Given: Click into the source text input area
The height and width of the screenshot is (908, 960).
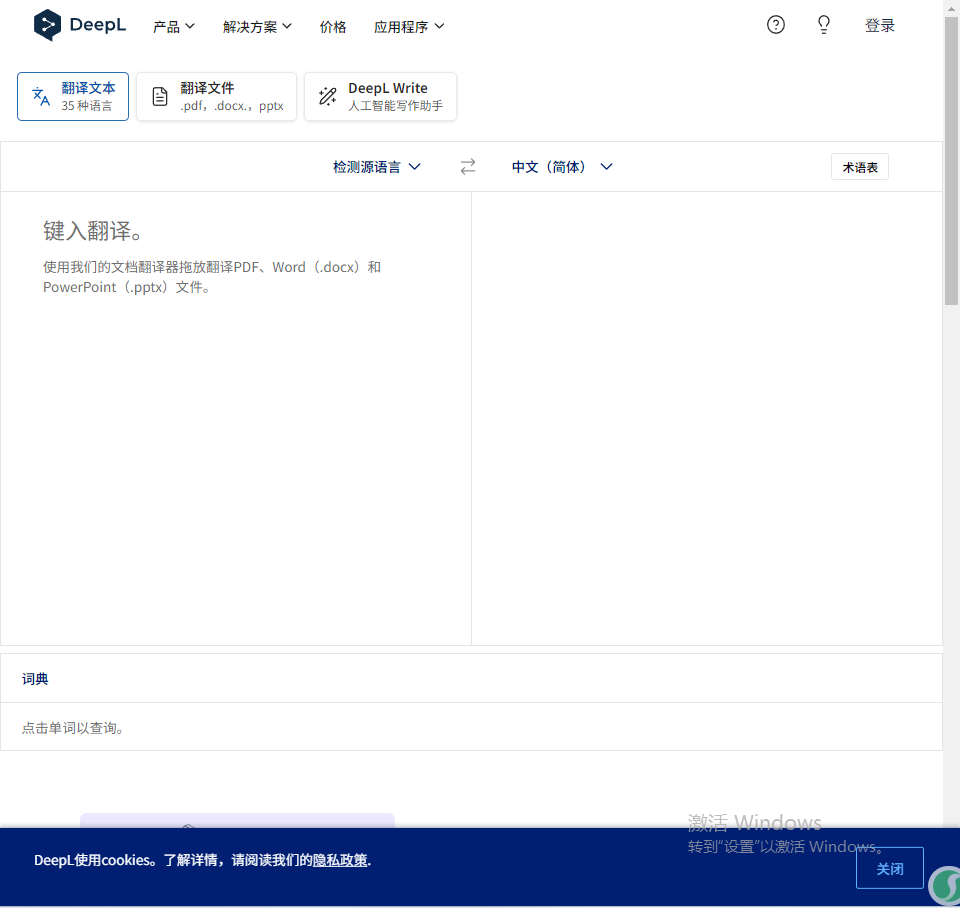Looking at the screenshot, I should point(236,418).
